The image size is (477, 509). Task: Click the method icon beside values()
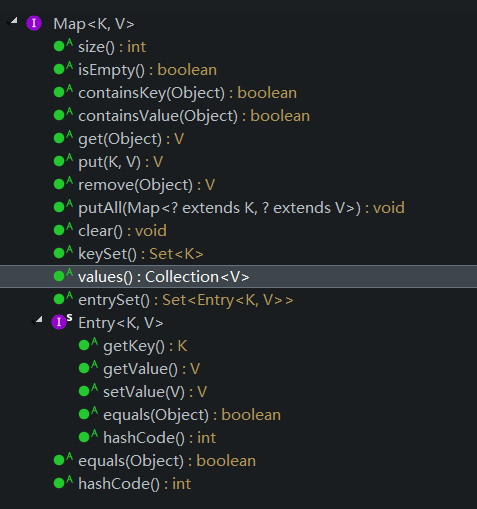click(63, 275)
